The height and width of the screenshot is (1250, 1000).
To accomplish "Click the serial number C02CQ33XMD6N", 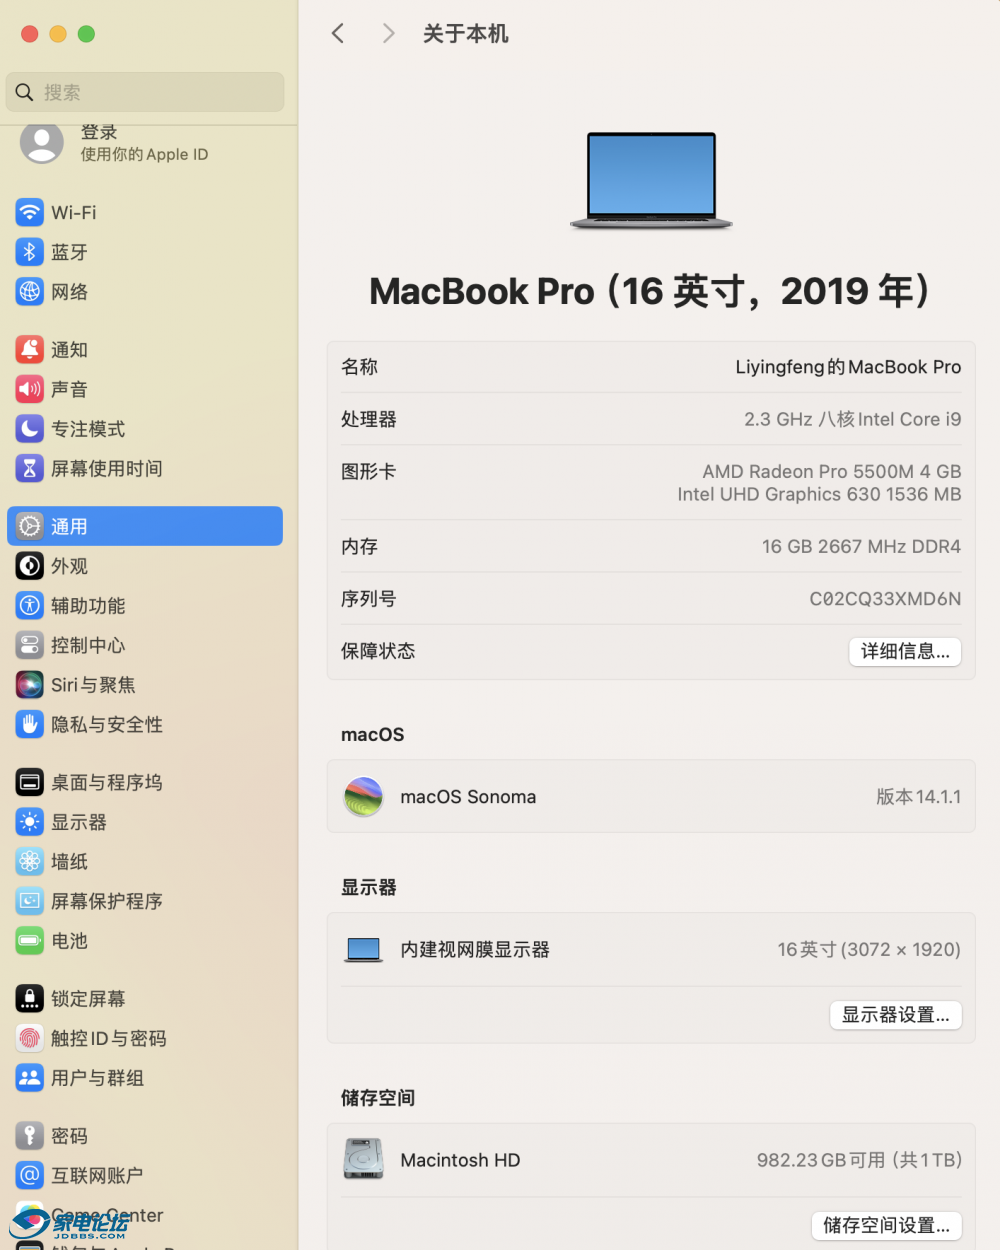I will pos(885,599).
